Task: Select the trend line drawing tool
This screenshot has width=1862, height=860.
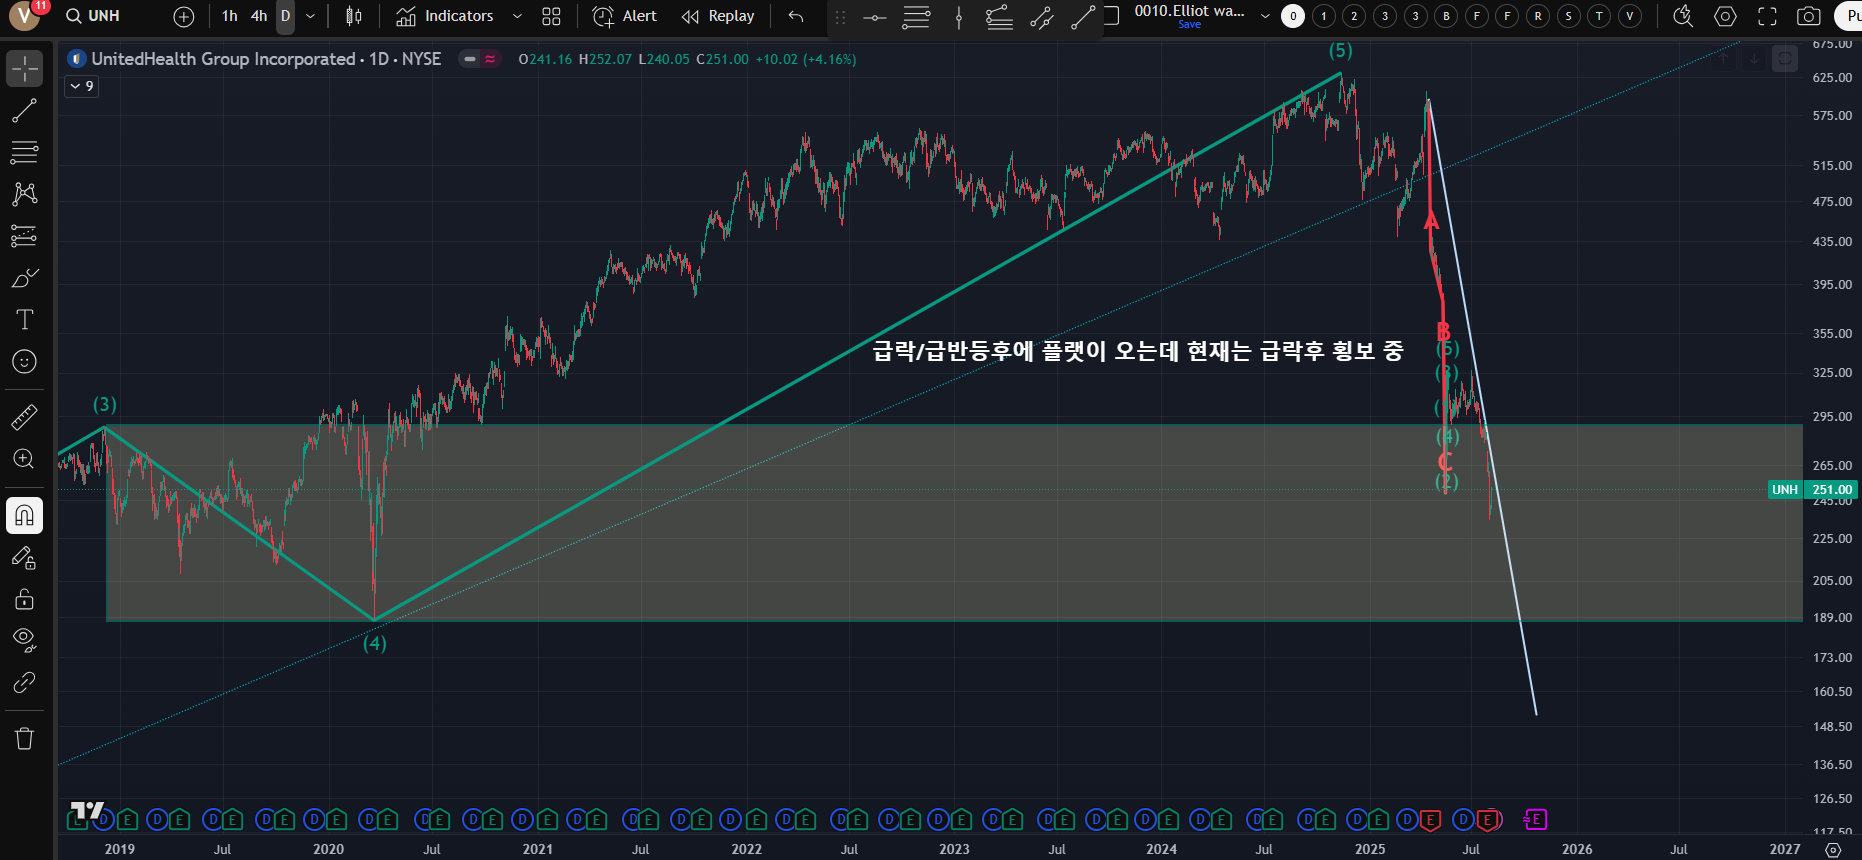Action: (x=24, y=111)
